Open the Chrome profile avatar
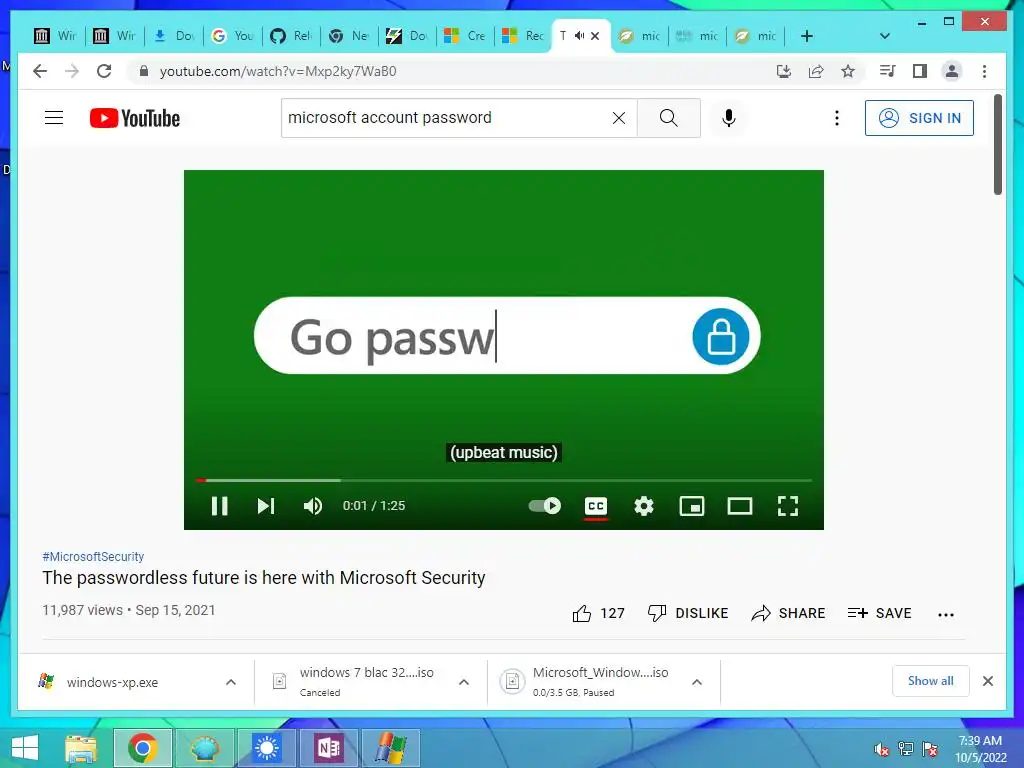Image resolution: width=1024 pixels, height=768 pixels. pyautogui.click(x=952, y=71)
